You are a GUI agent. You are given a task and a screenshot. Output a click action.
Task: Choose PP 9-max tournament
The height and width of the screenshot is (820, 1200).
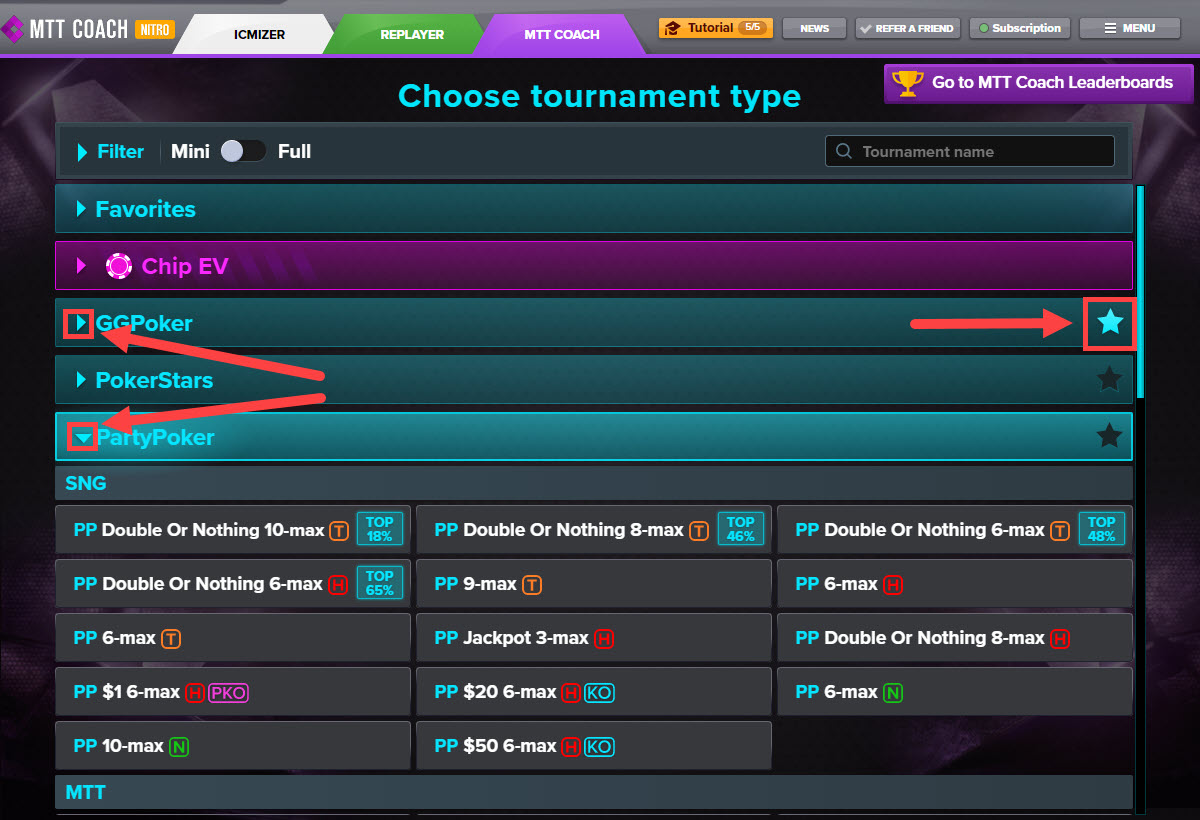(x=594, y=583)
